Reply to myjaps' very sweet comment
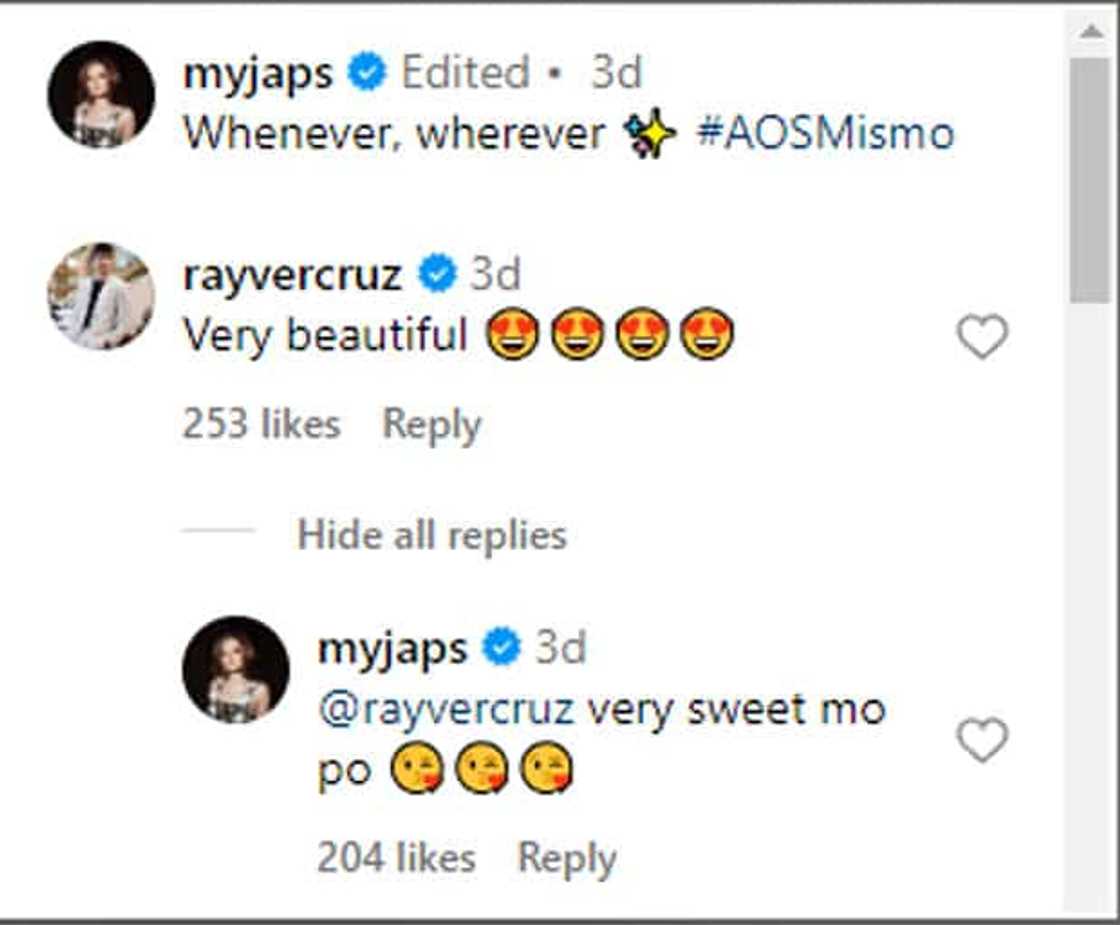 click(x=566, y=858)
